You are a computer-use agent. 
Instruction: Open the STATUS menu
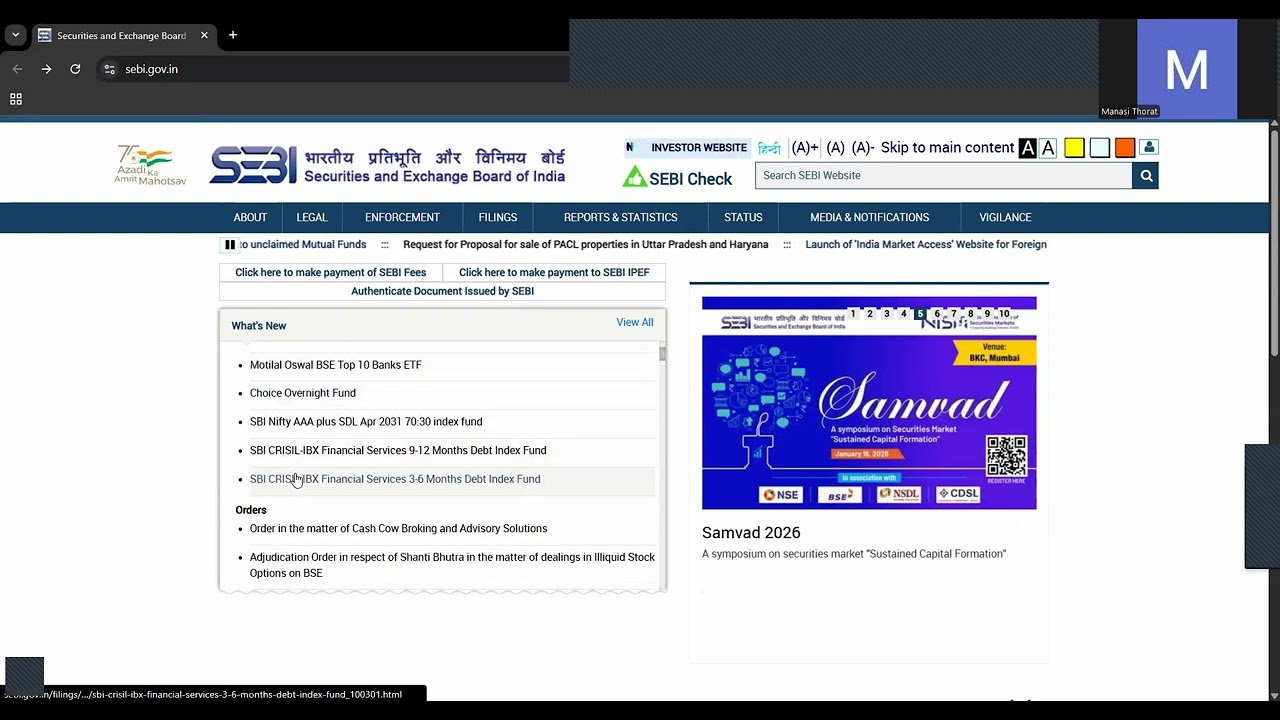pyautogui.click(x=743, y=218)
